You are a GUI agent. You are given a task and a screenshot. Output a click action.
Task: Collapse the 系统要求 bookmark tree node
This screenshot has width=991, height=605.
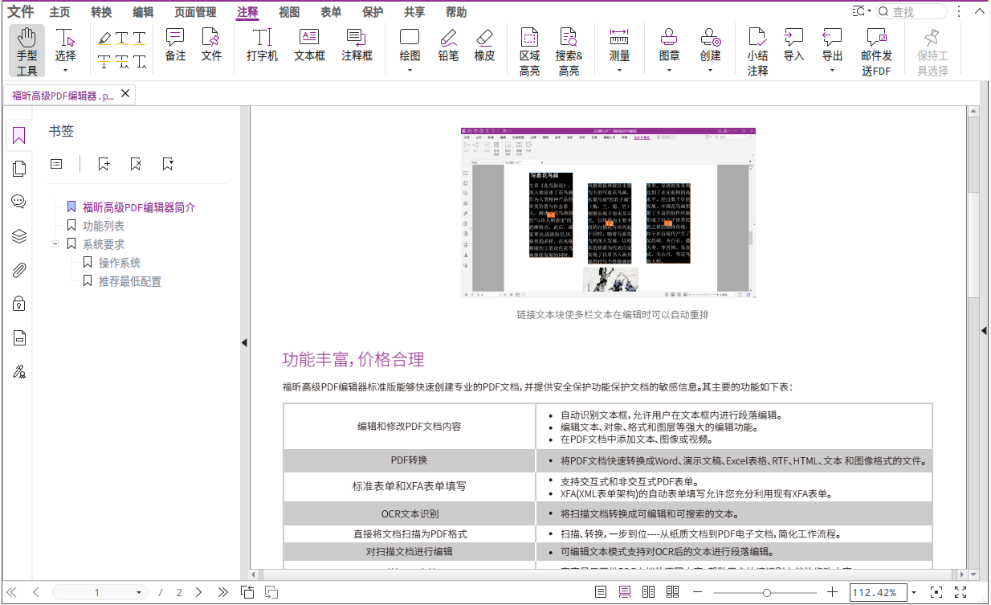[57, 242]
